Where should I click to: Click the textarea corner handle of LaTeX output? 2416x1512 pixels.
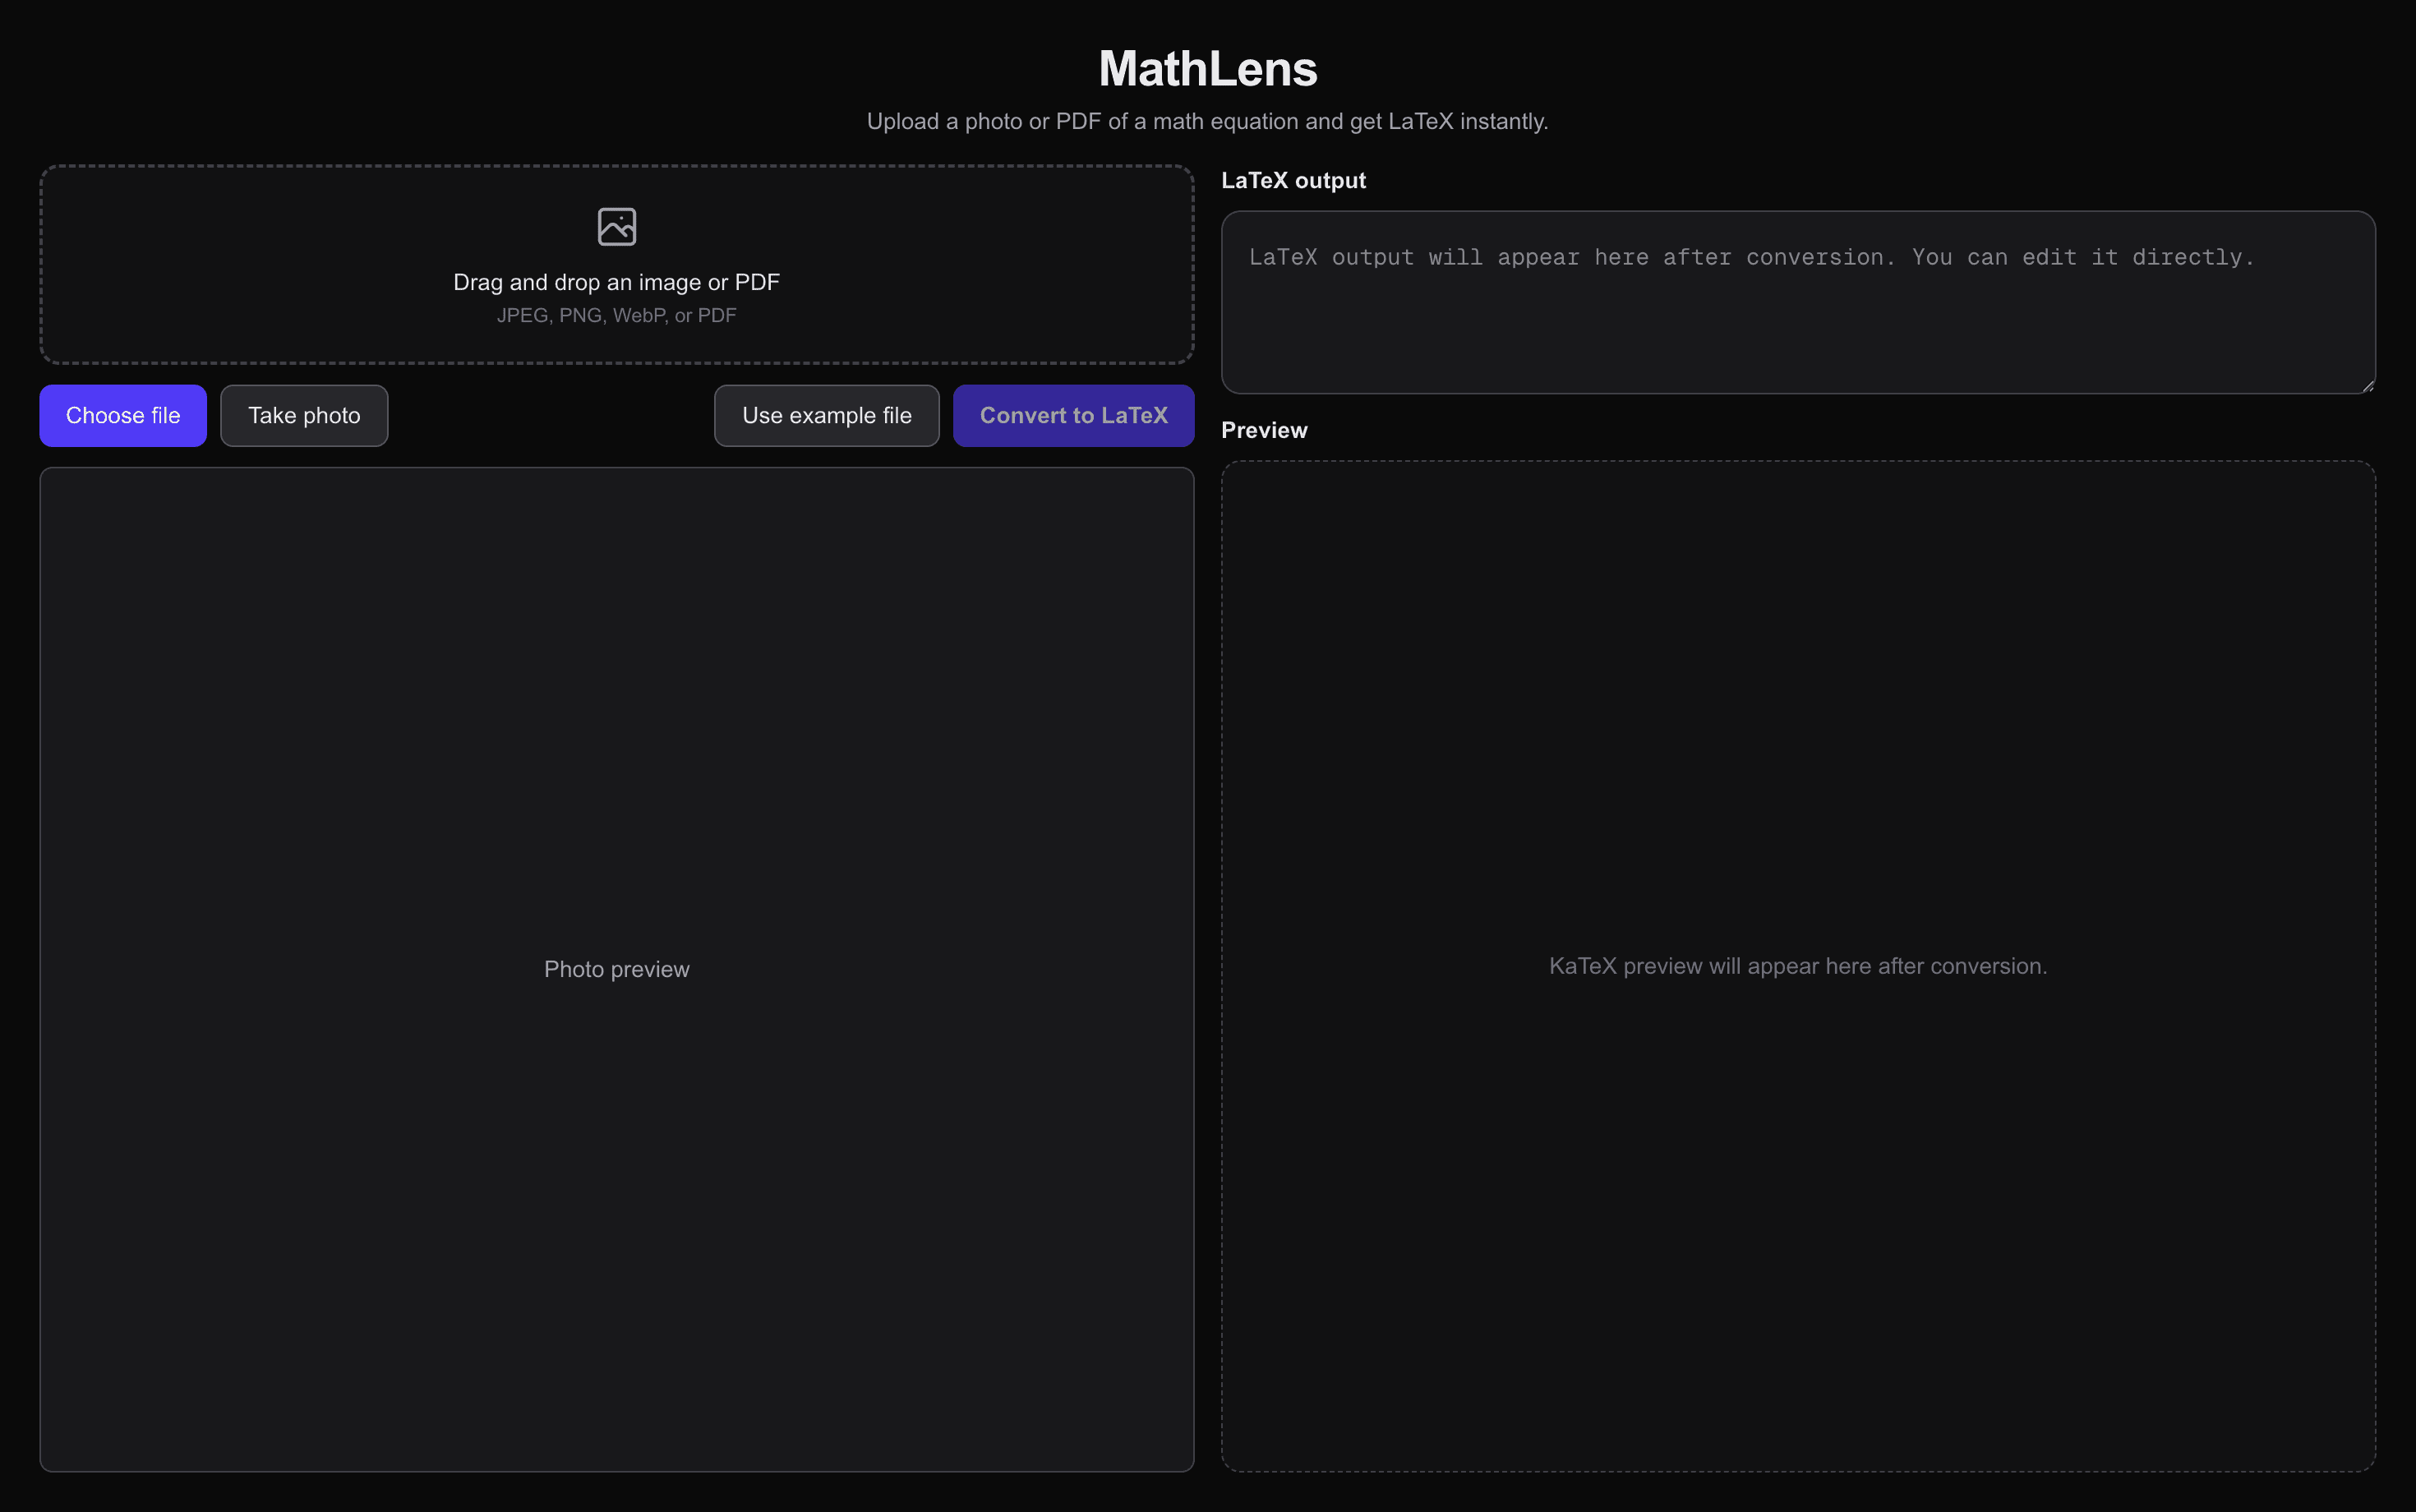click(x=2367, y=386)
